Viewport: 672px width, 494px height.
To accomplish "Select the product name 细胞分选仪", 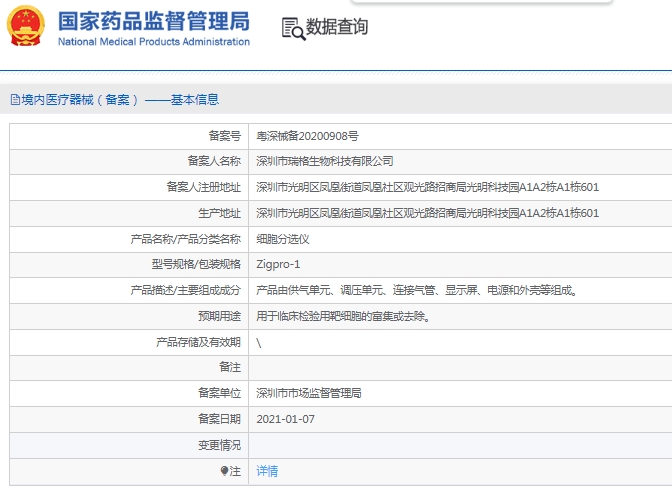I will 283,239.
